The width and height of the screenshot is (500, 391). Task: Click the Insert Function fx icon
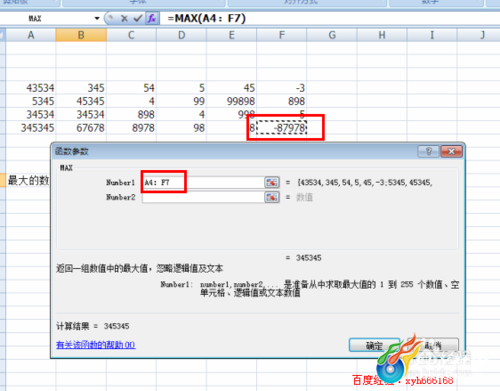pos(152,18)
